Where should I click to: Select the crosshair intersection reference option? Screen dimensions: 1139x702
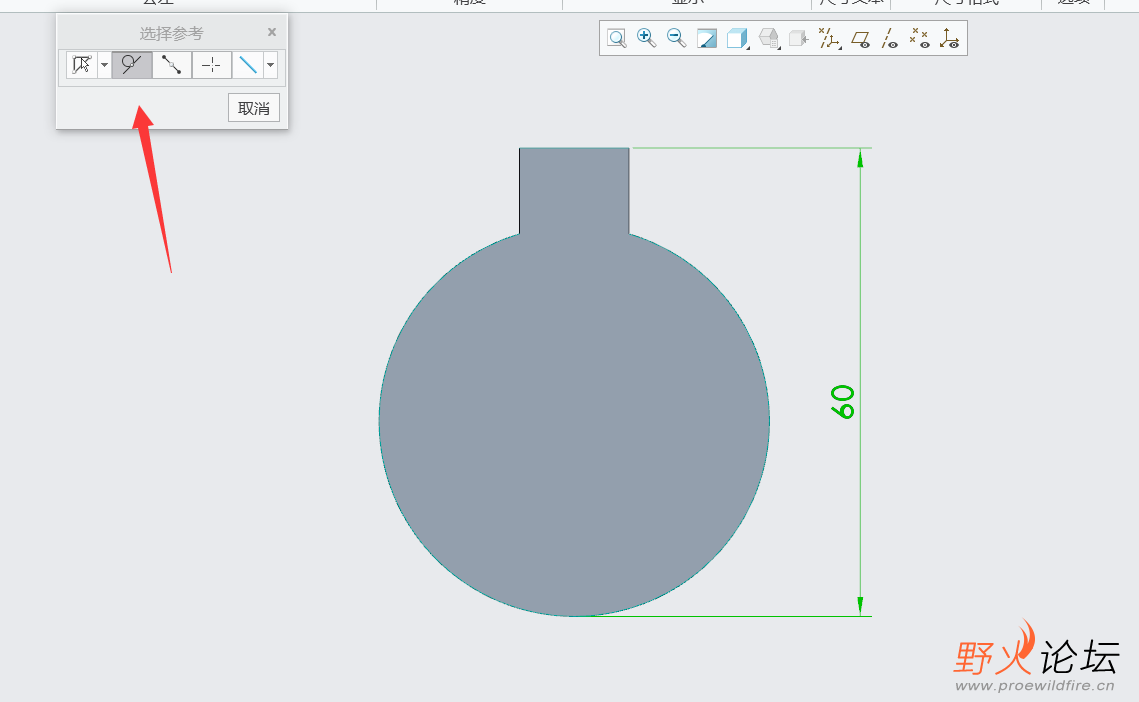212,65
